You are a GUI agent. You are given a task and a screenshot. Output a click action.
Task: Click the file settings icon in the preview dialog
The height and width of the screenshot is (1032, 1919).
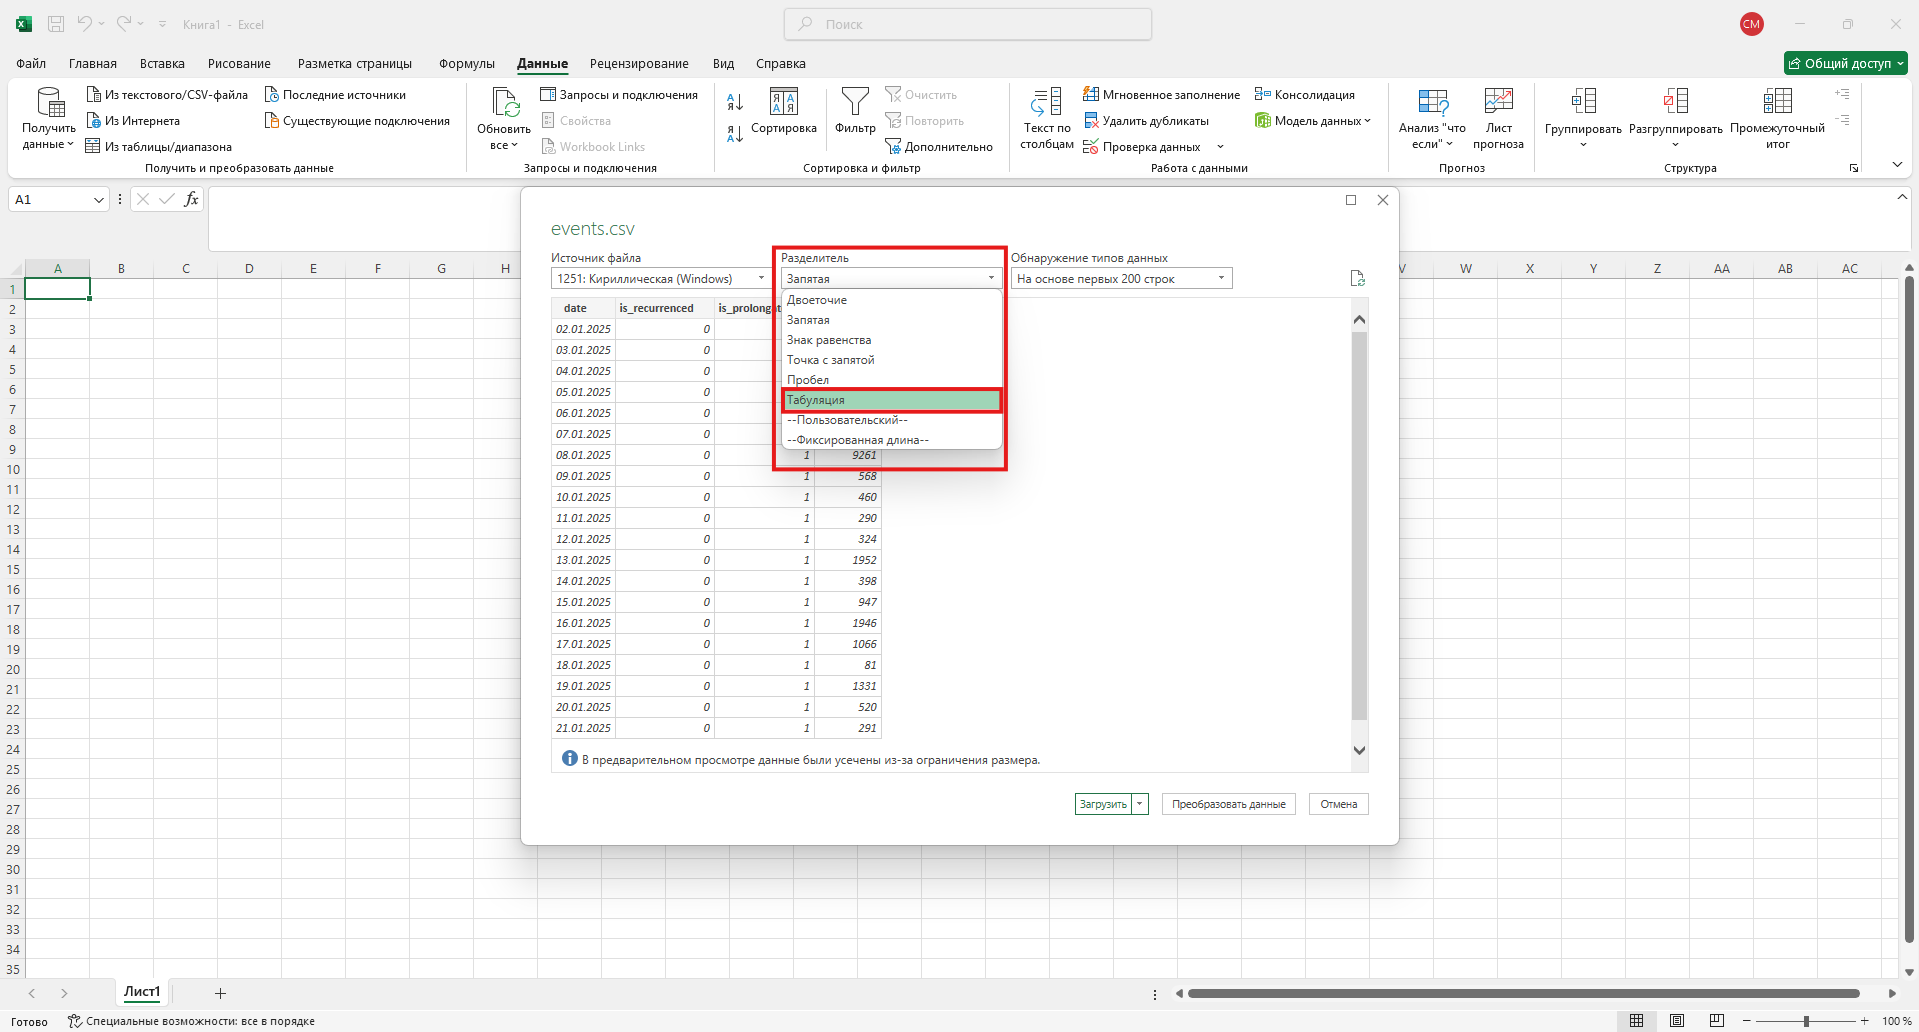(1357, 279)
